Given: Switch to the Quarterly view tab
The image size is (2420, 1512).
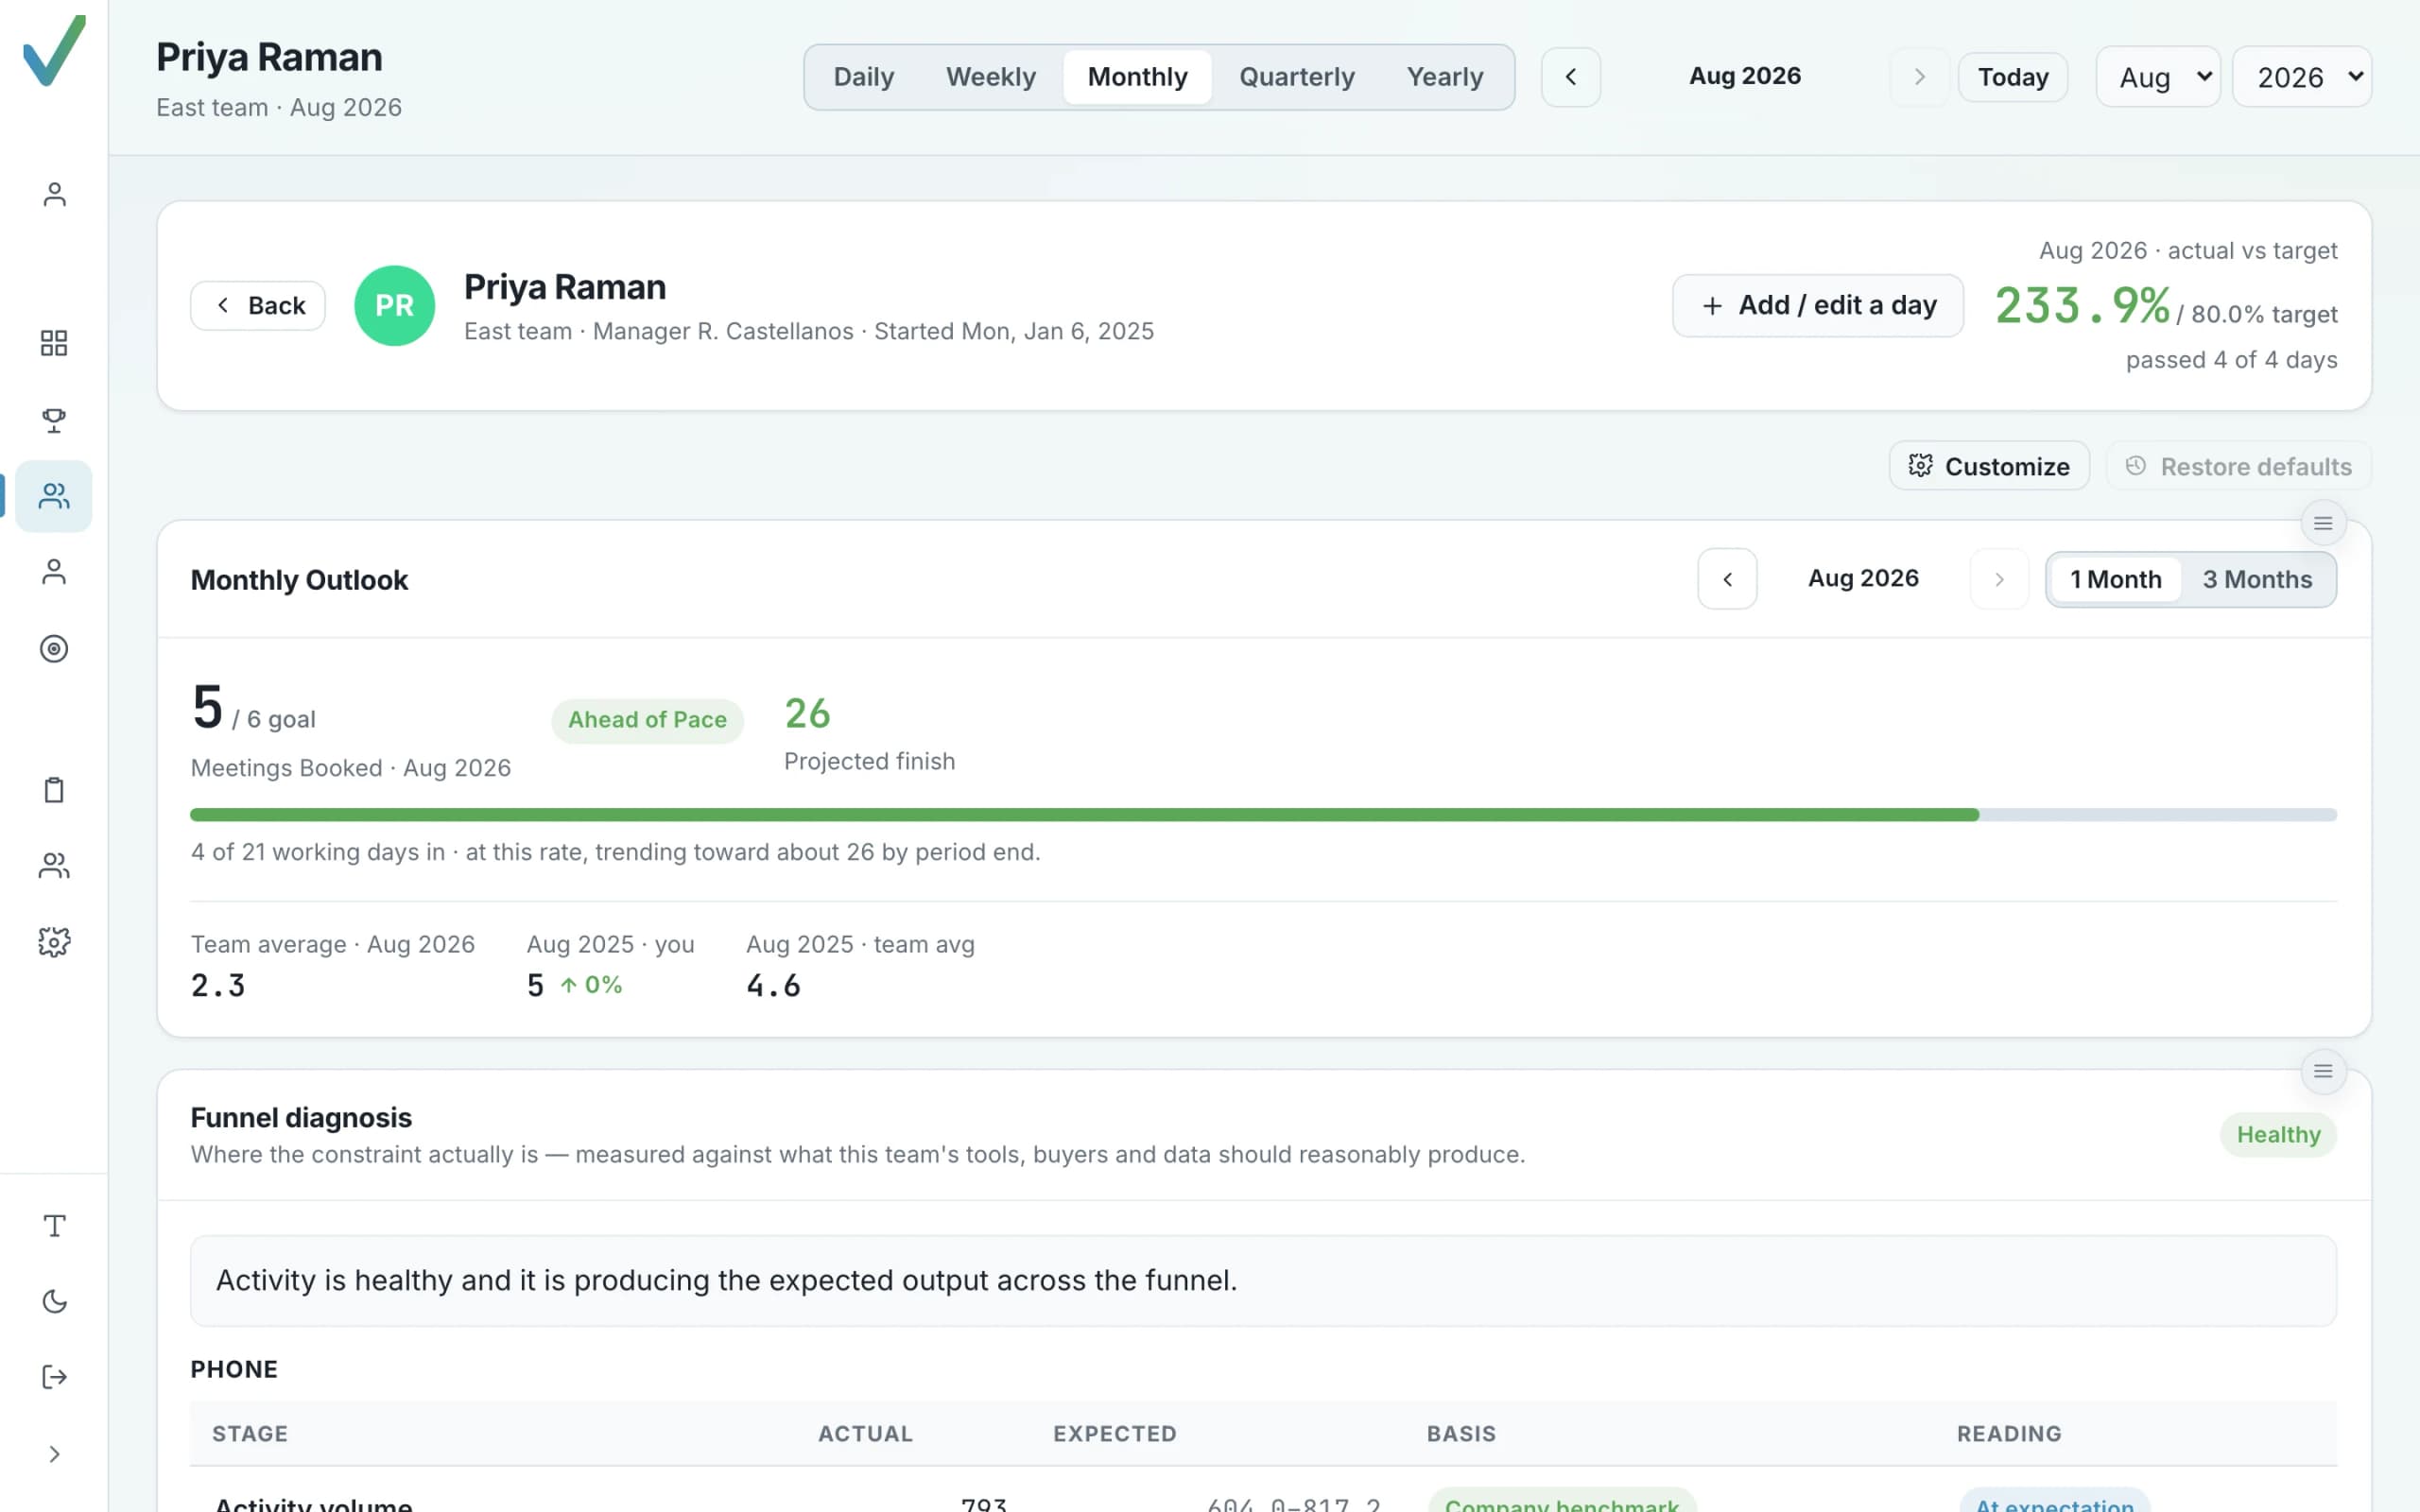Looking at the screenshot, I should coord(1296,77).
